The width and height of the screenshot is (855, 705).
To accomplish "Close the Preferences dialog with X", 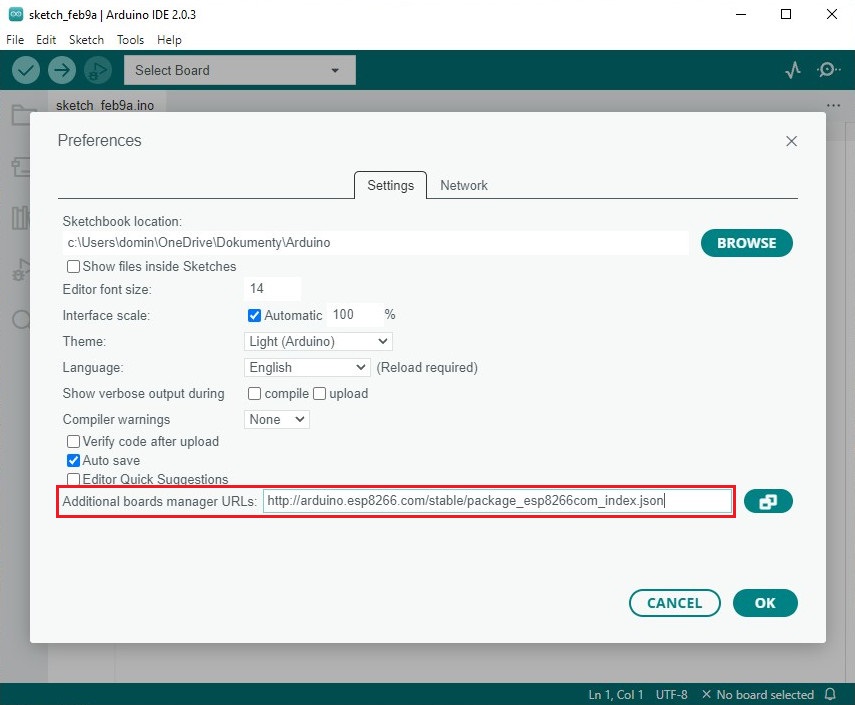I will pos(791,142).
